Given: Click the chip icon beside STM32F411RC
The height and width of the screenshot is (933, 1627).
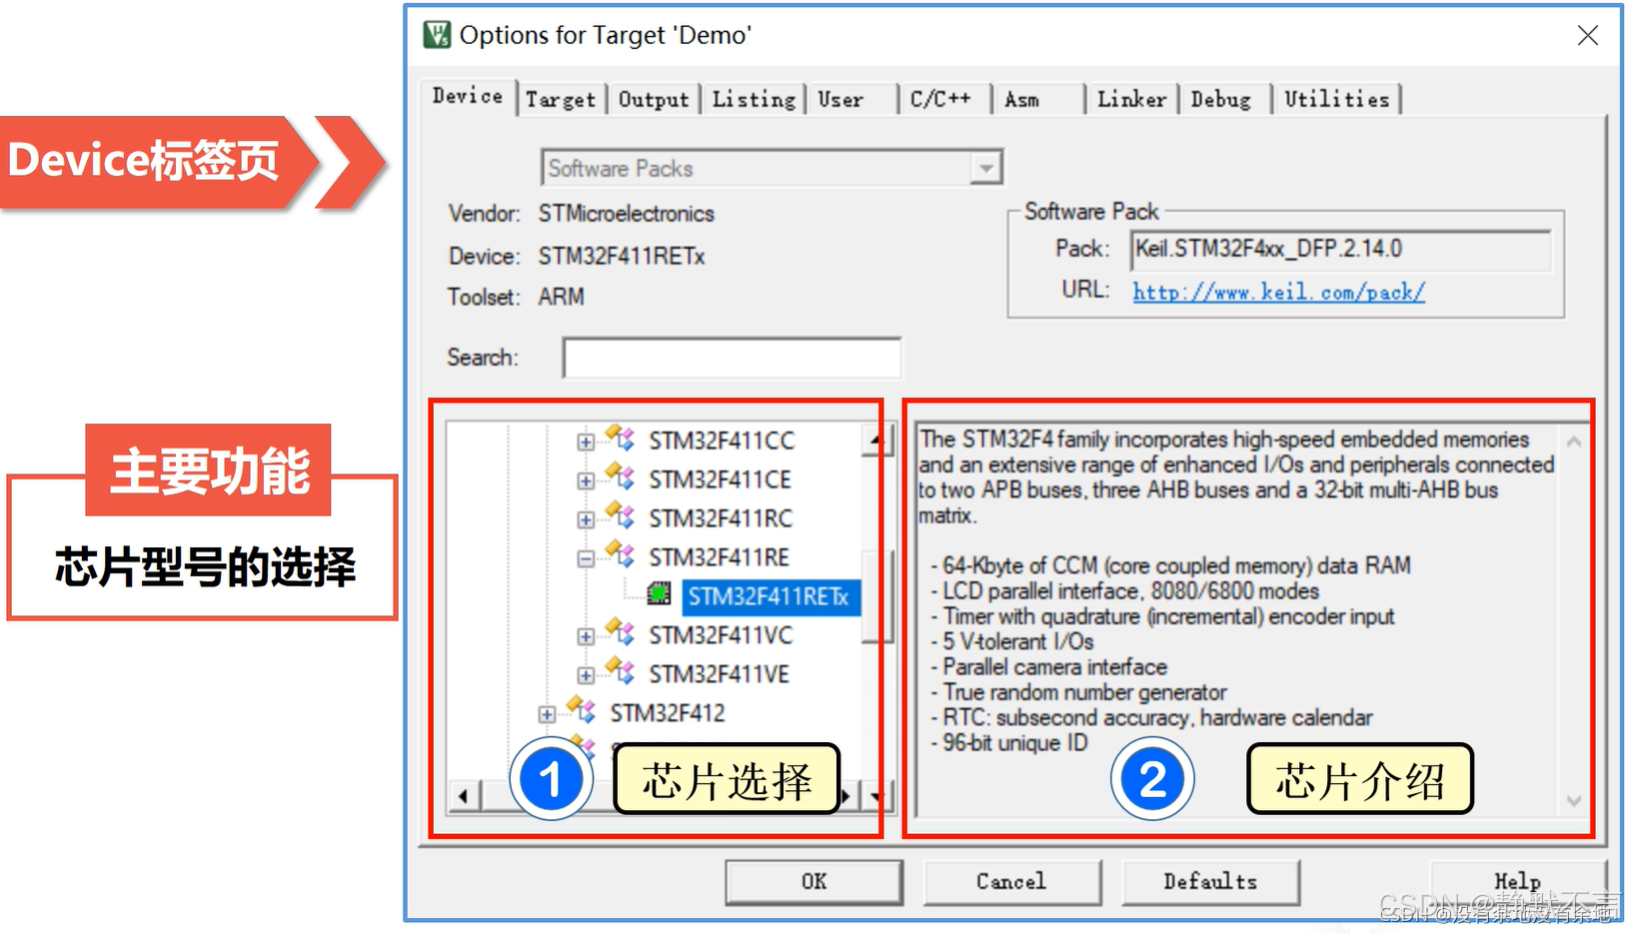Looking at the screenshot, I should coord(619,517).
